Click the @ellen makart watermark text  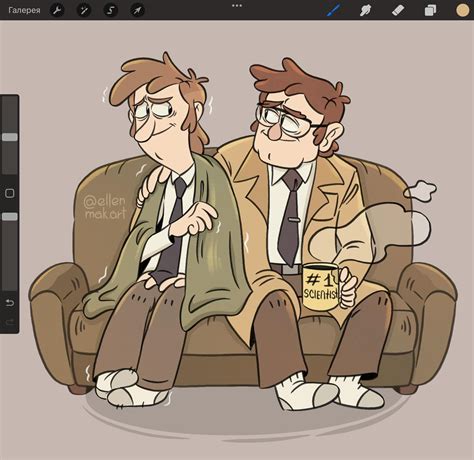pyautogui.click(x=105, y=207)
